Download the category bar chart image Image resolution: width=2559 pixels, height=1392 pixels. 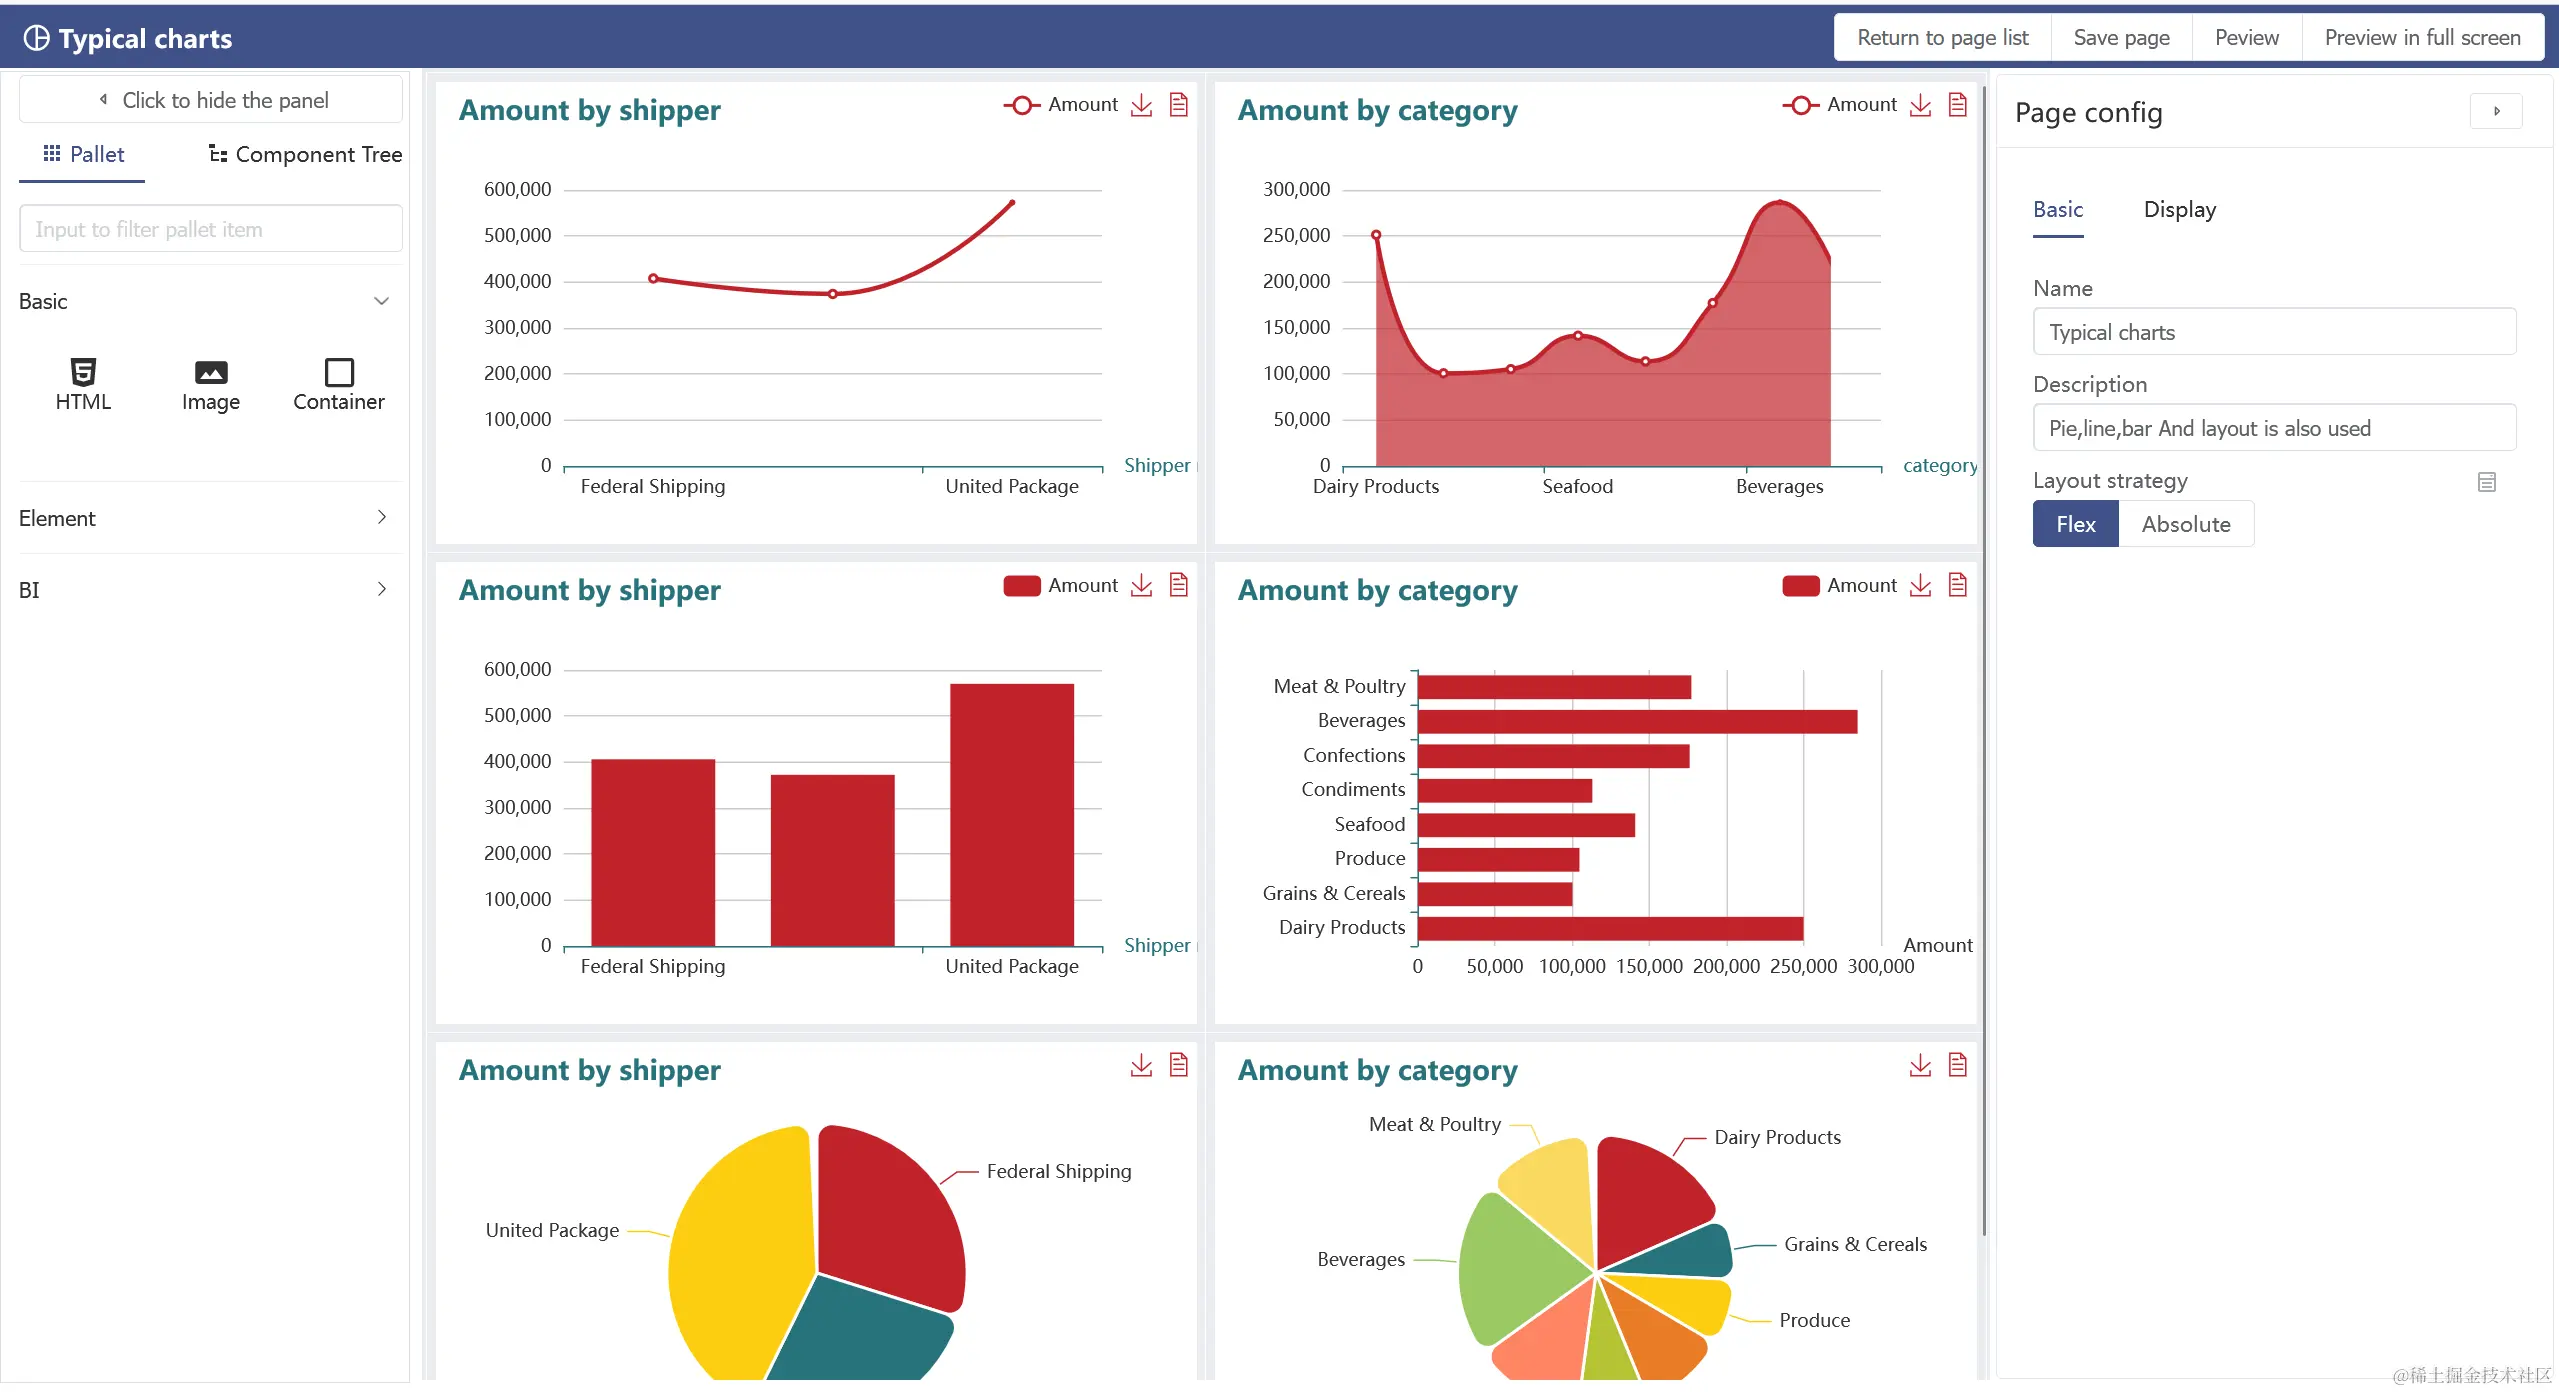coord(1919,585)
